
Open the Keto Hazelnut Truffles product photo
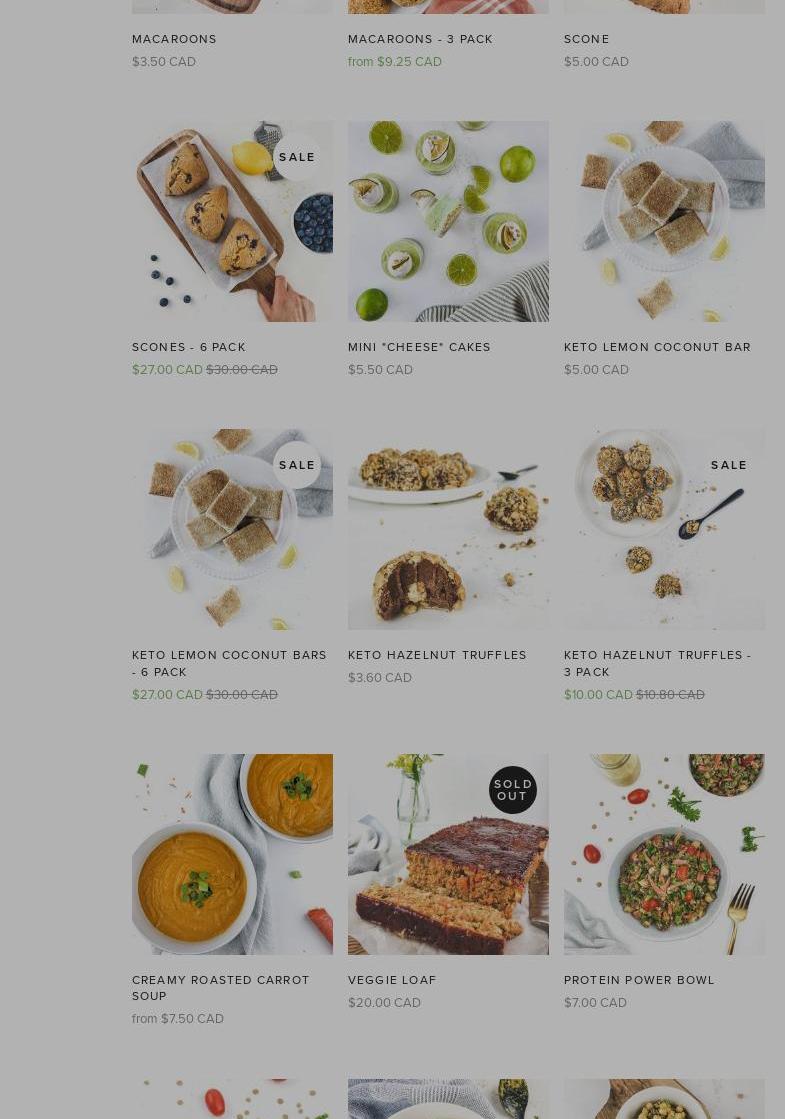(x=448, y=530)
